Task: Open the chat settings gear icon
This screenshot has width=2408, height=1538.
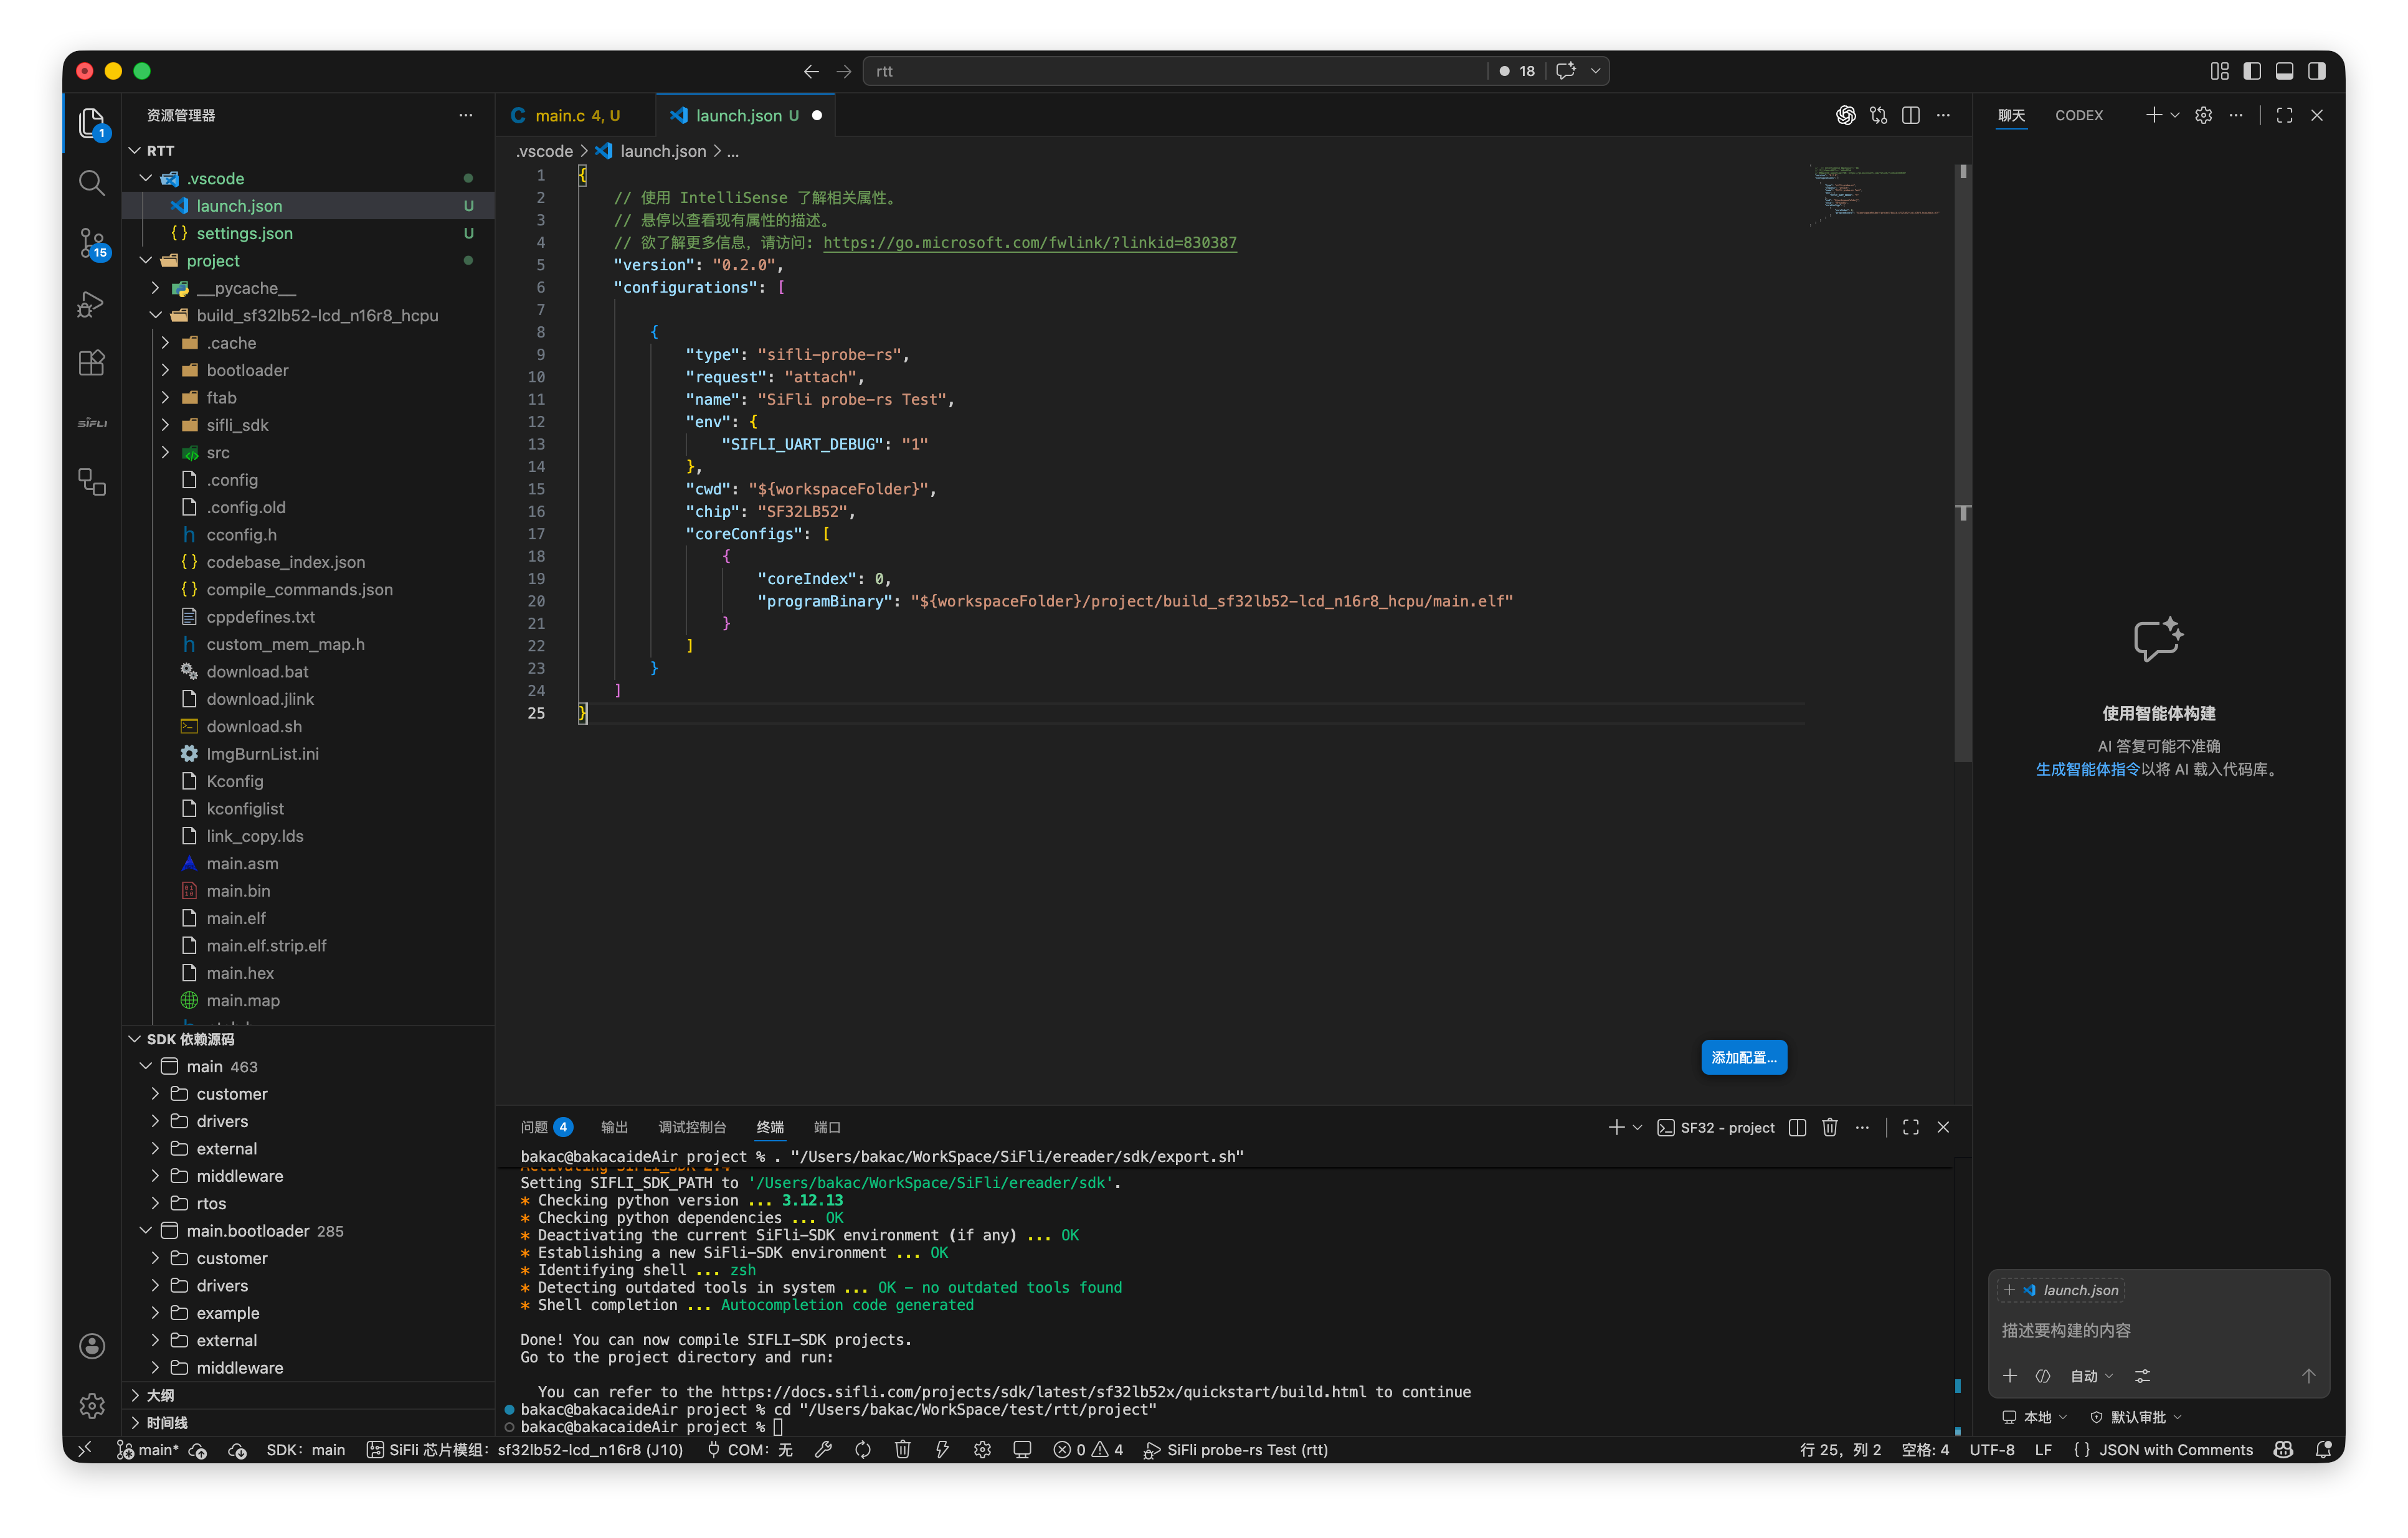Action: coord(2203,115)
